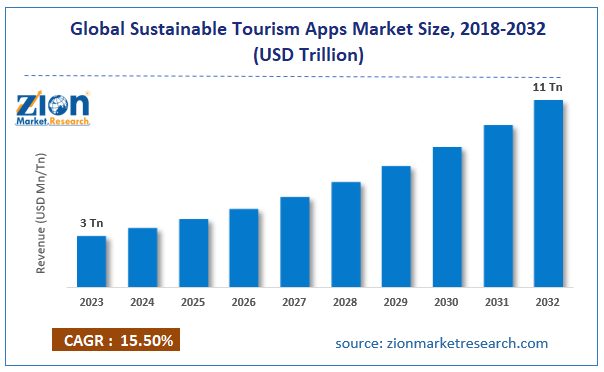Viewport: 604px width, 372px height.
Task: Click the 2031 axis label
Action: (497, 302)
